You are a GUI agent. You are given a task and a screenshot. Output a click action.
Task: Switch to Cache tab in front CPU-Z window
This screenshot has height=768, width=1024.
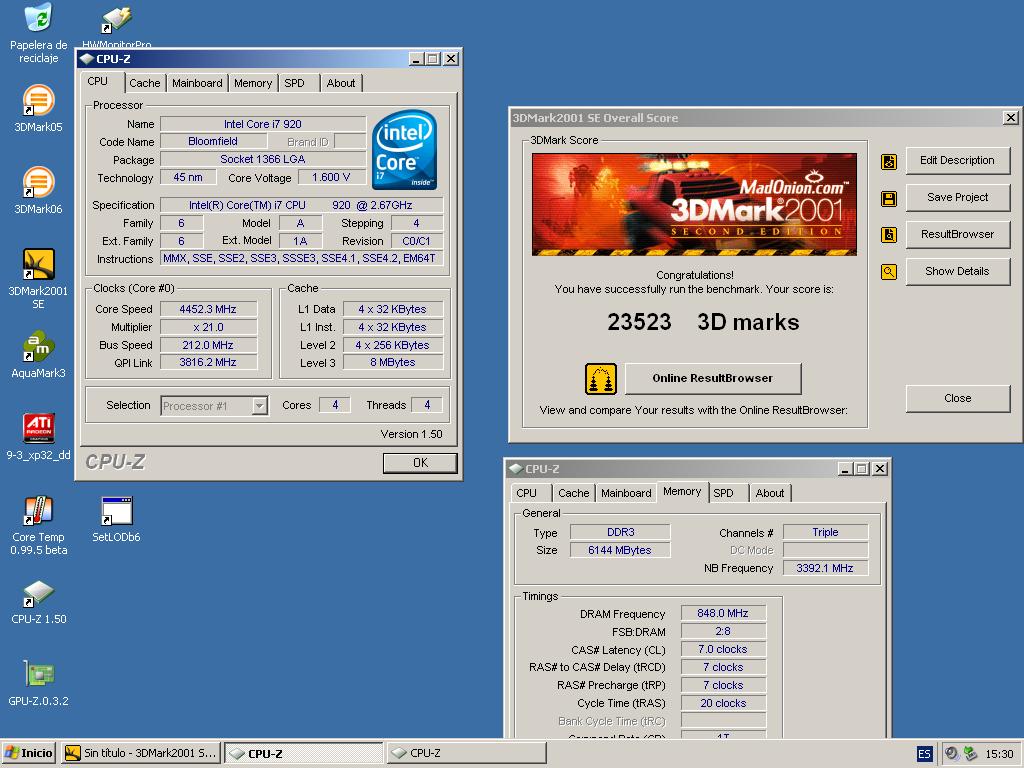[144, 83]
